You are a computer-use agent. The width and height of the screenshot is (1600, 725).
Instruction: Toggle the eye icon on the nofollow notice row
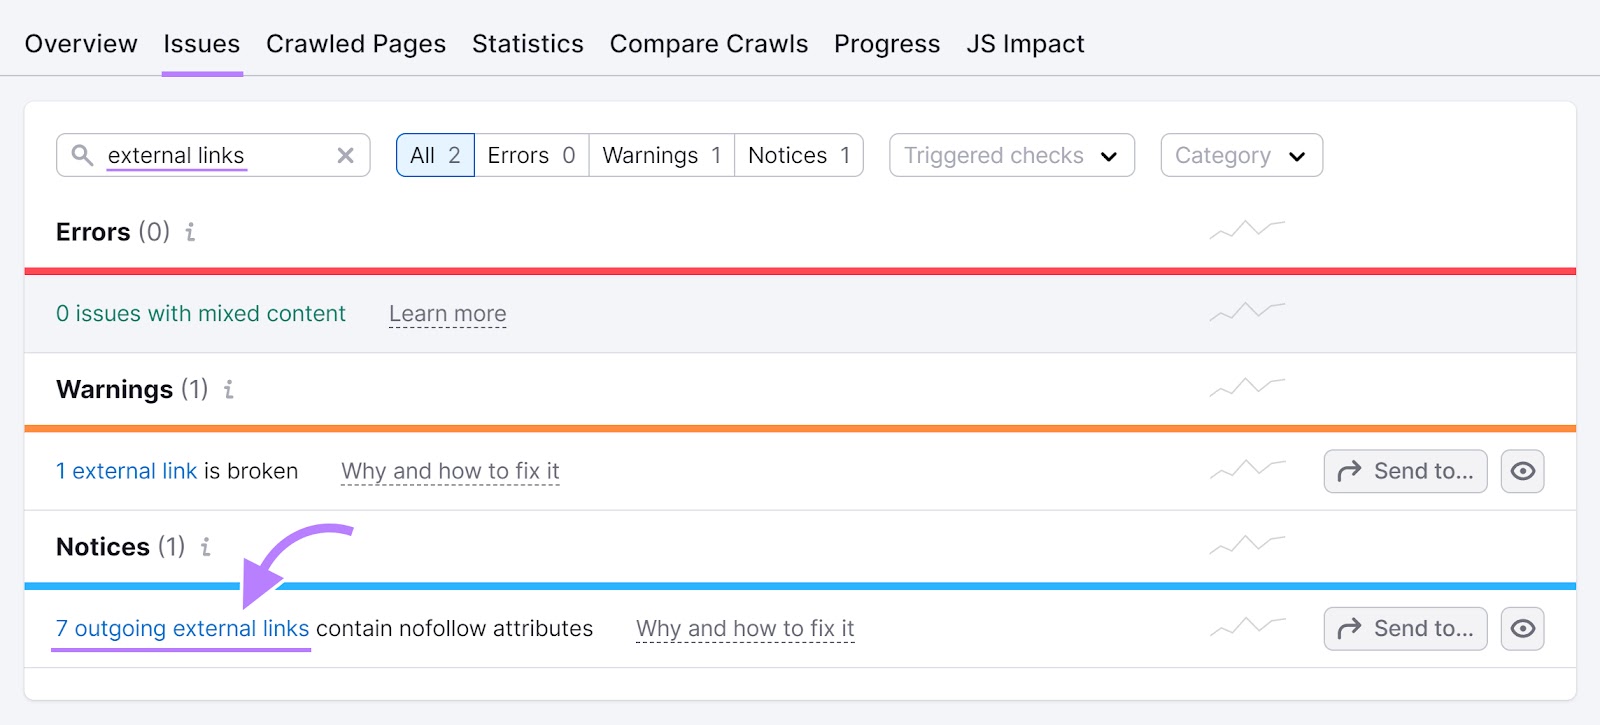(x=1524, y=628)
